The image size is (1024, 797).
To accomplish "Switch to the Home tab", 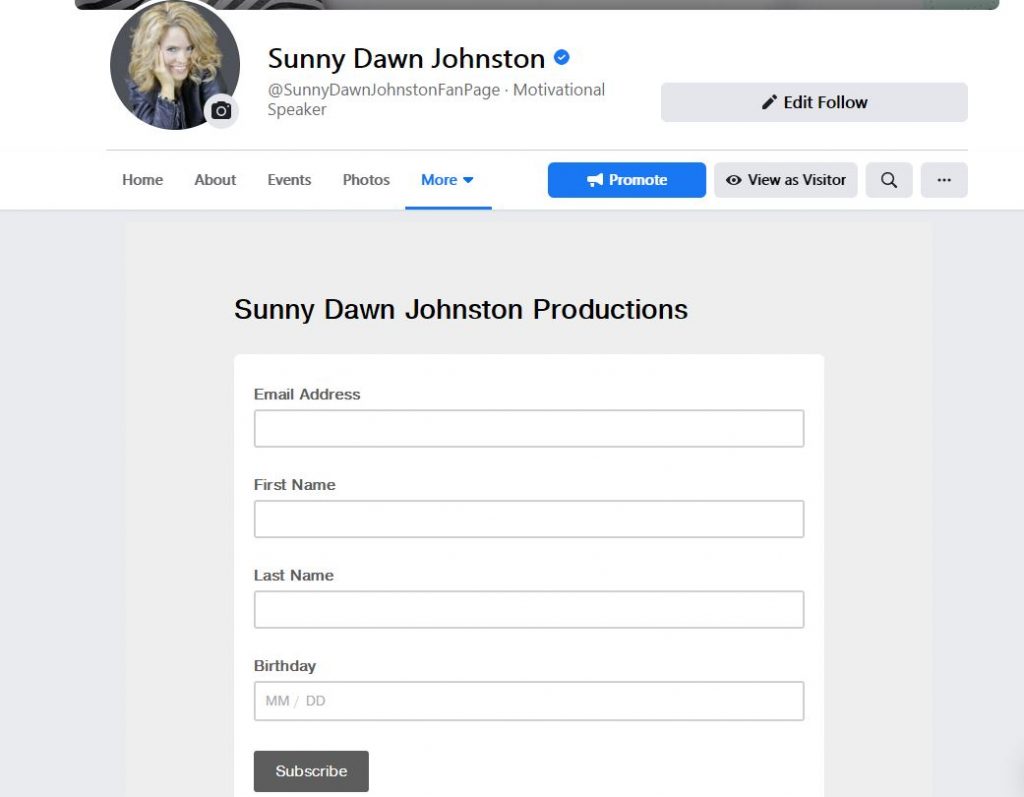I will [x=142, y=180].
